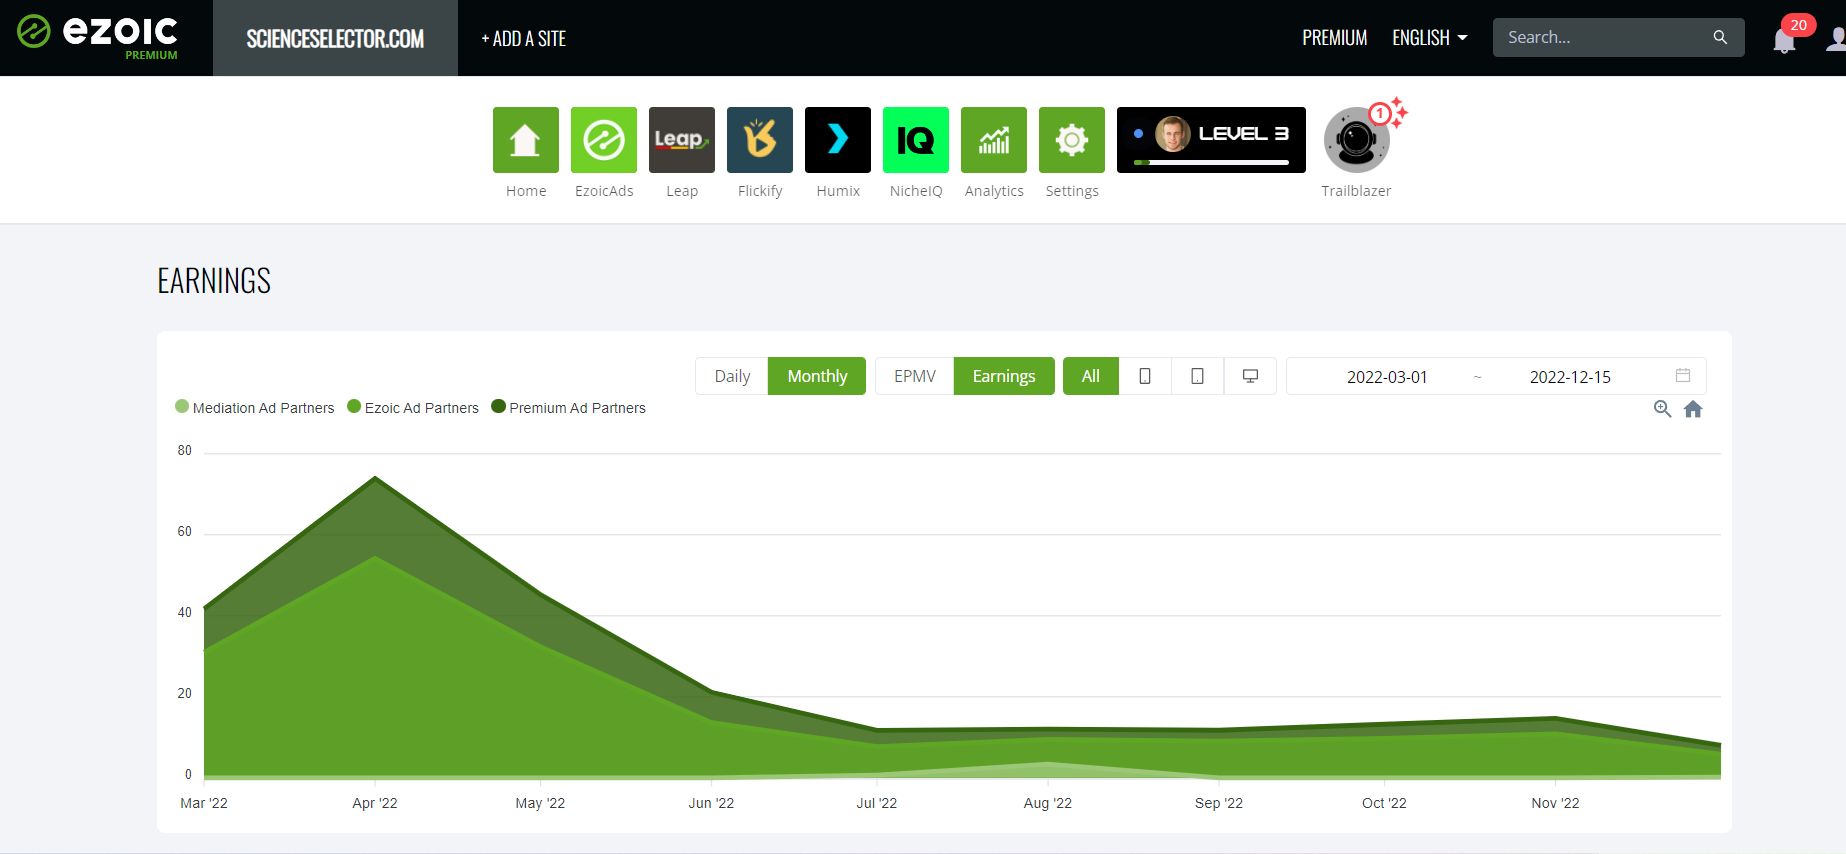Click the Ezoic Premium logo
1846x854 pixels.
(x=98, y=37)
